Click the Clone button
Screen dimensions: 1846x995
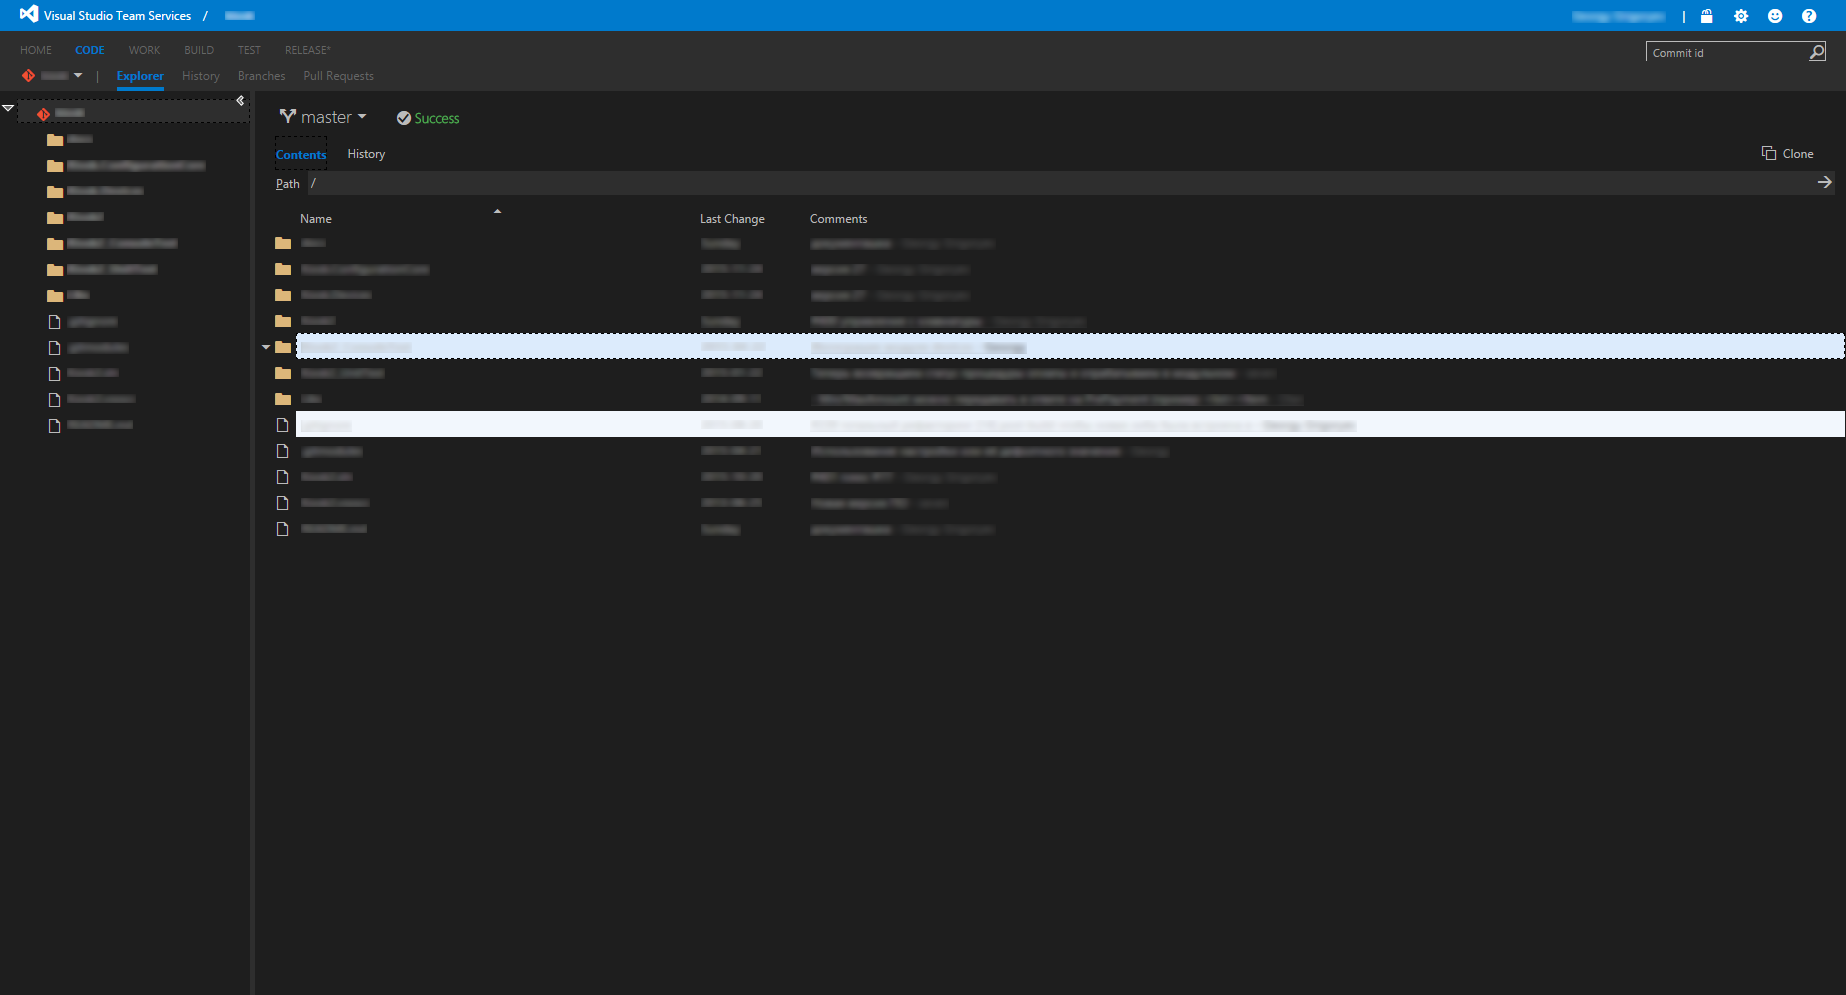(x=1788, y=153)
